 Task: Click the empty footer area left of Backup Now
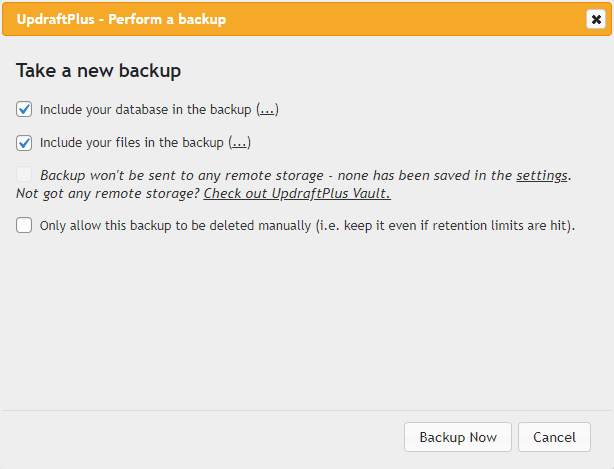click(200, 437)
